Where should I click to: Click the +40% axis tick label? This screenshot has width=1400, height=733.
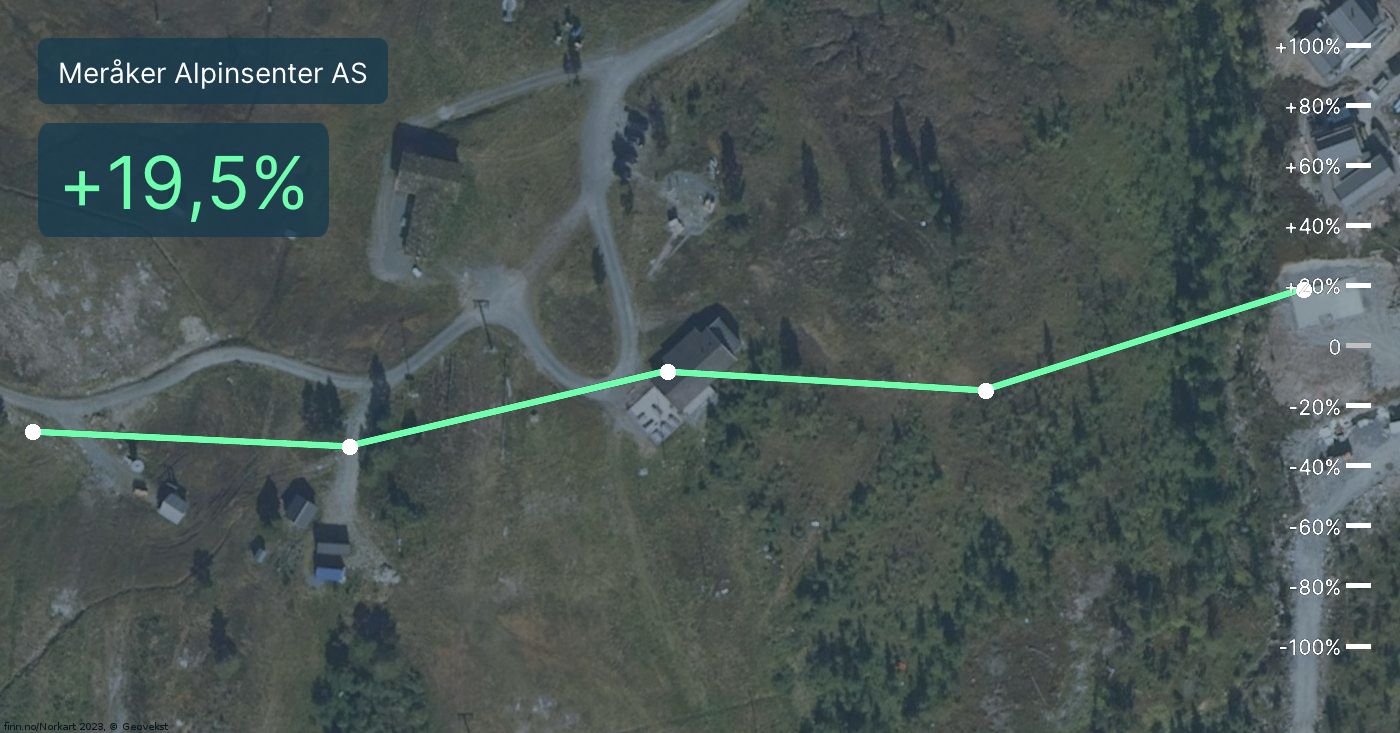[1312, 226]
